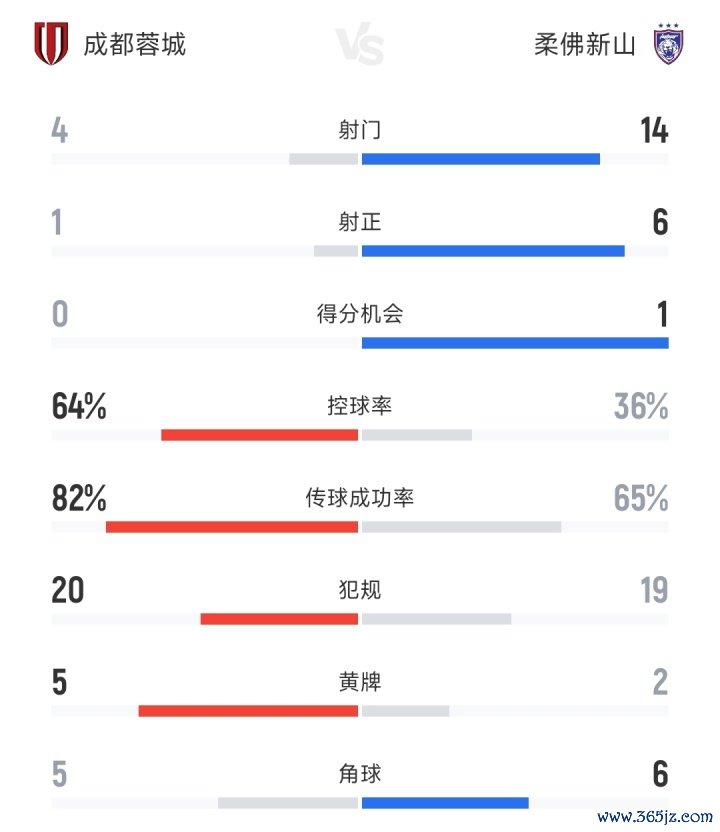The width and height of the screenshot is (720, 832).
Task: Select the 犯规 stat label
Action: (x=359, y=590)
